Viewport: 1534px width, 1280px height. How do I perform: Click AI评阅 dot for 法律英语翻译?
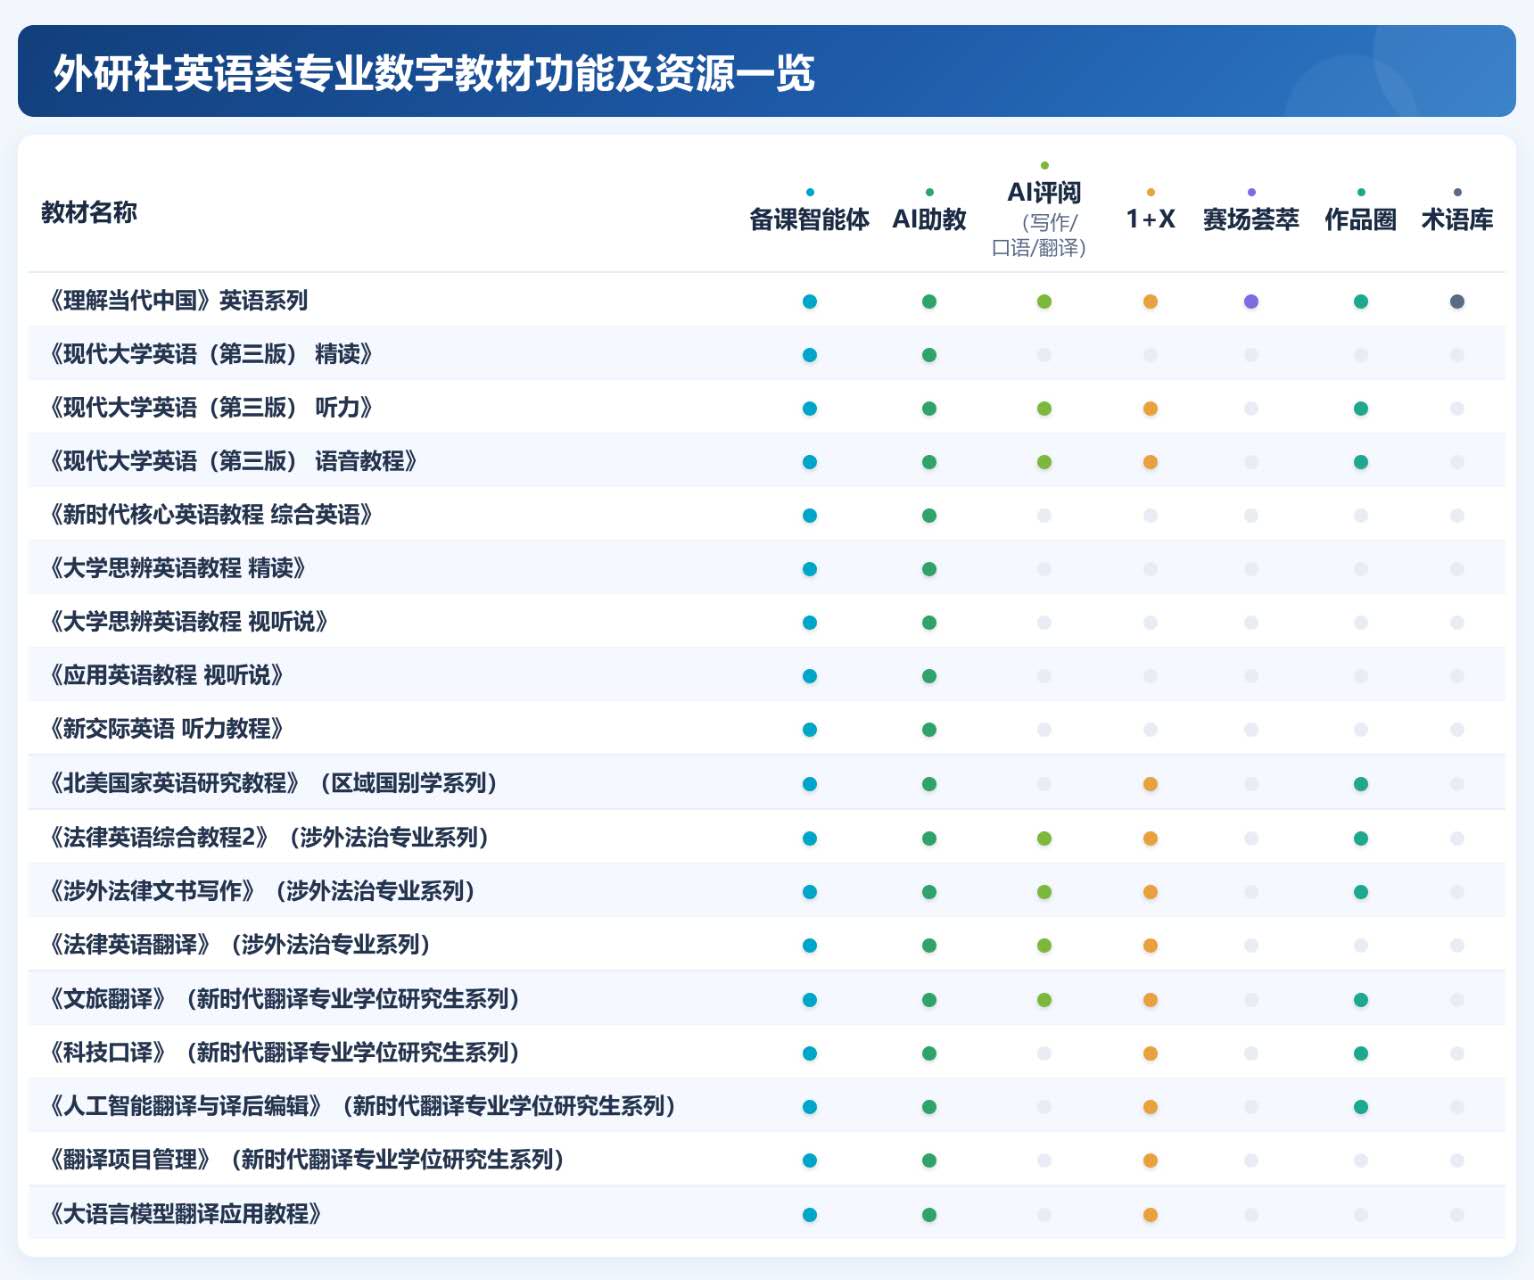1044,945
